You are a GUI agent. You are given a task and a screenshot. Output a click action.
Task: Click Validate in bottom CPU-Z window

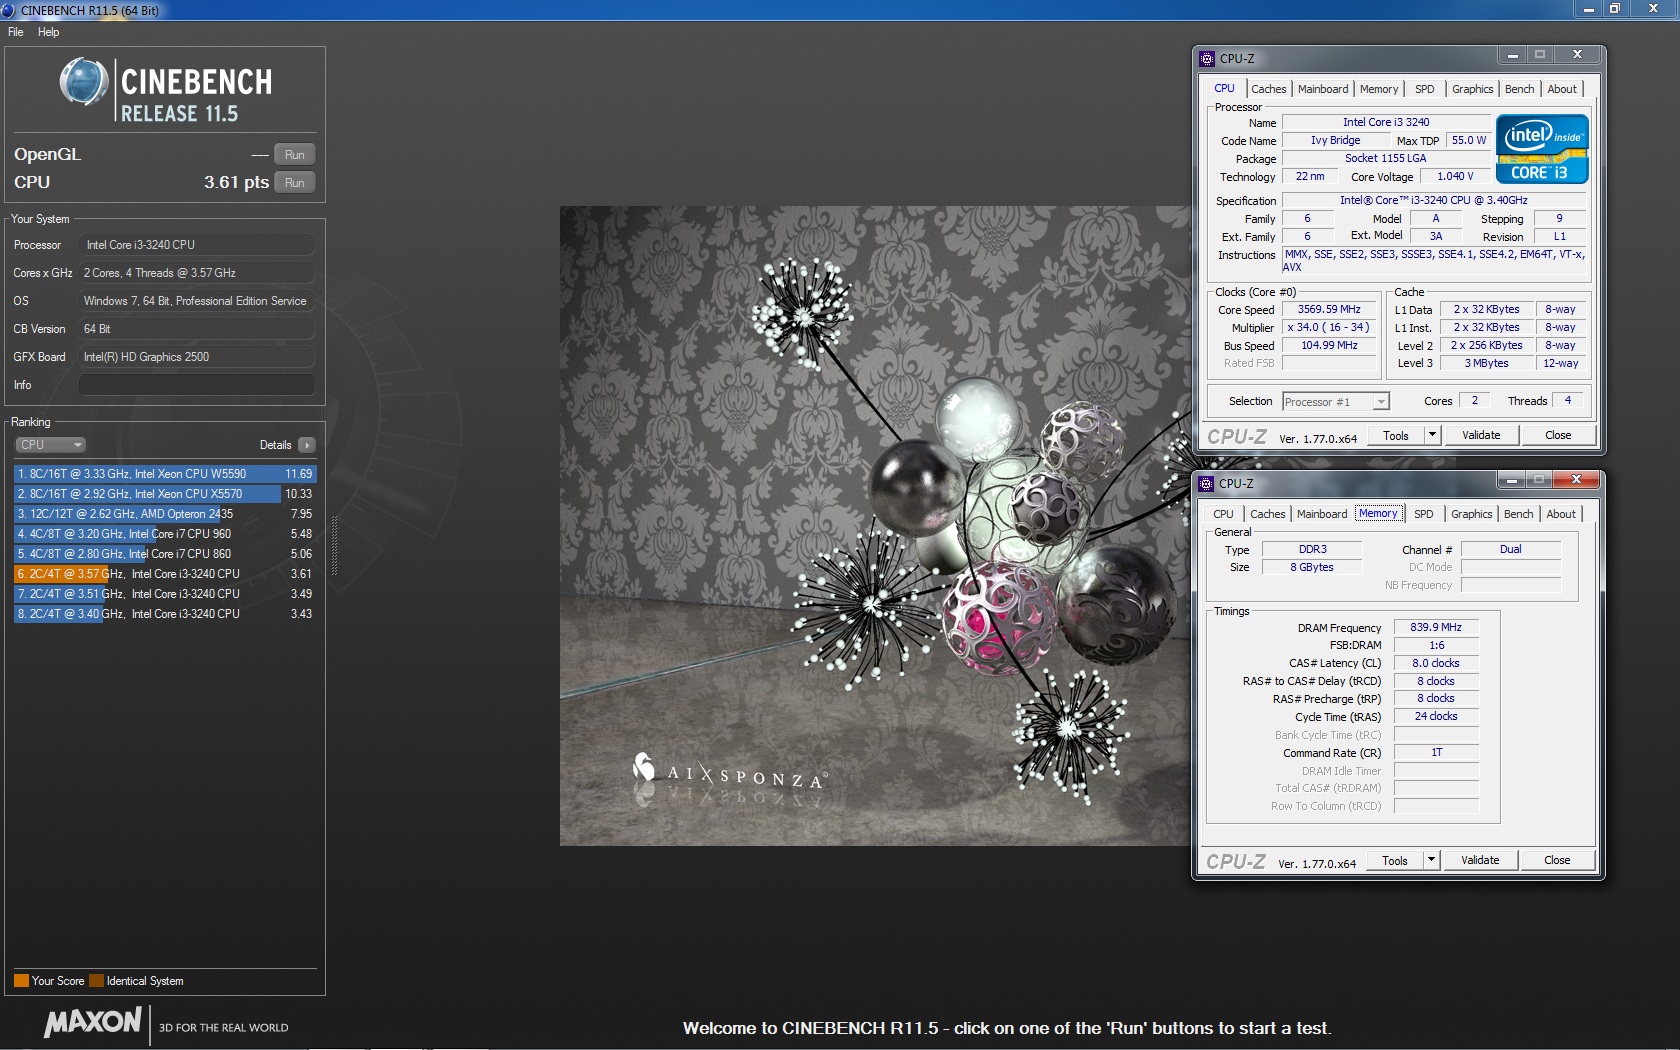(1480, 861)
